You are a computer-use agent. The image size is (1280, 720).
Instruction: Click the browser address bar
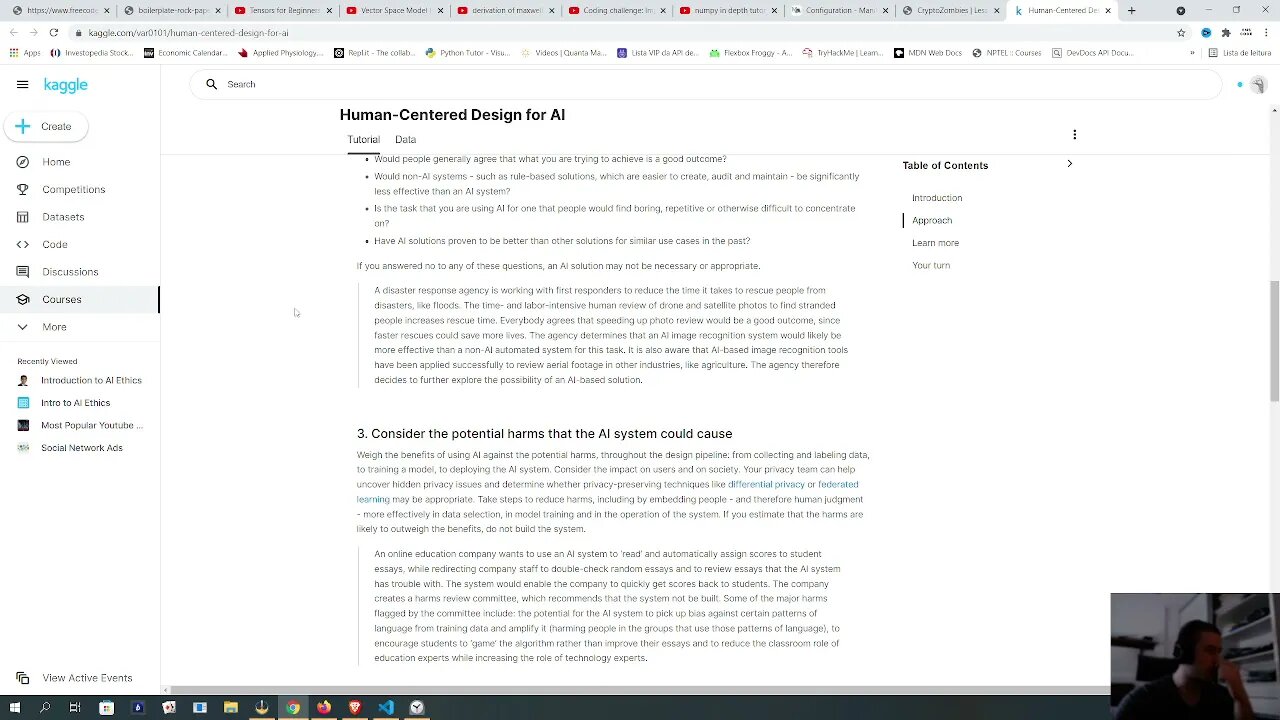point(620,32)
